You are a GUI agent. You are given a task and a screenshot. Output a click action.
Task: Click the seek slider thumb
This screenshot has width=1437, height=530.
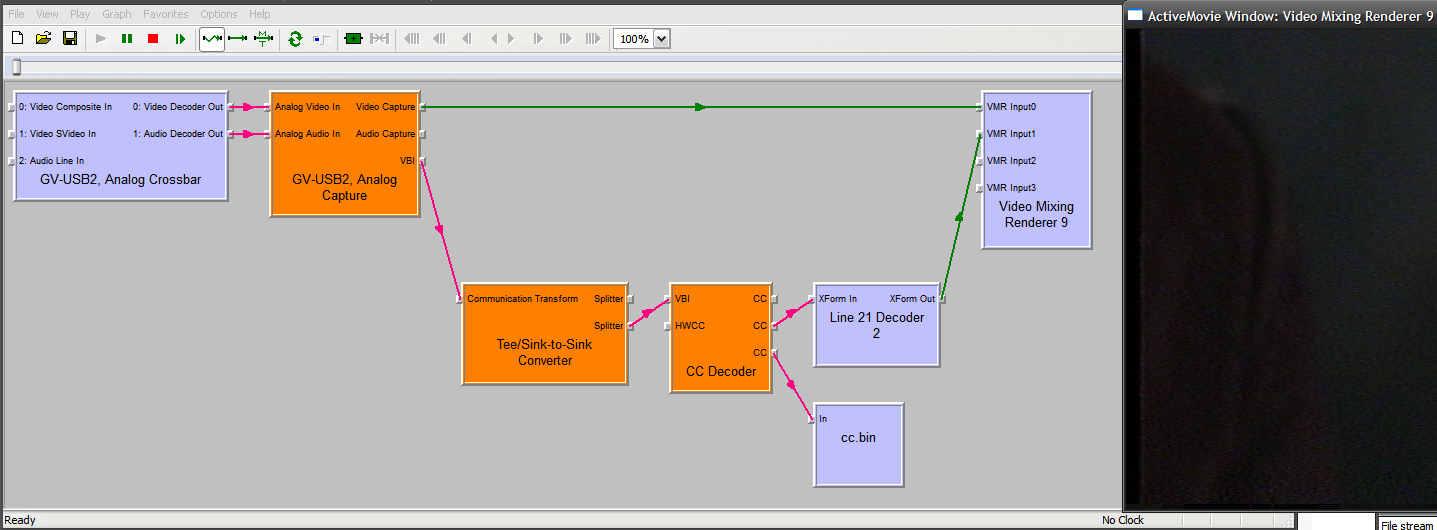(x=15, y=67)
